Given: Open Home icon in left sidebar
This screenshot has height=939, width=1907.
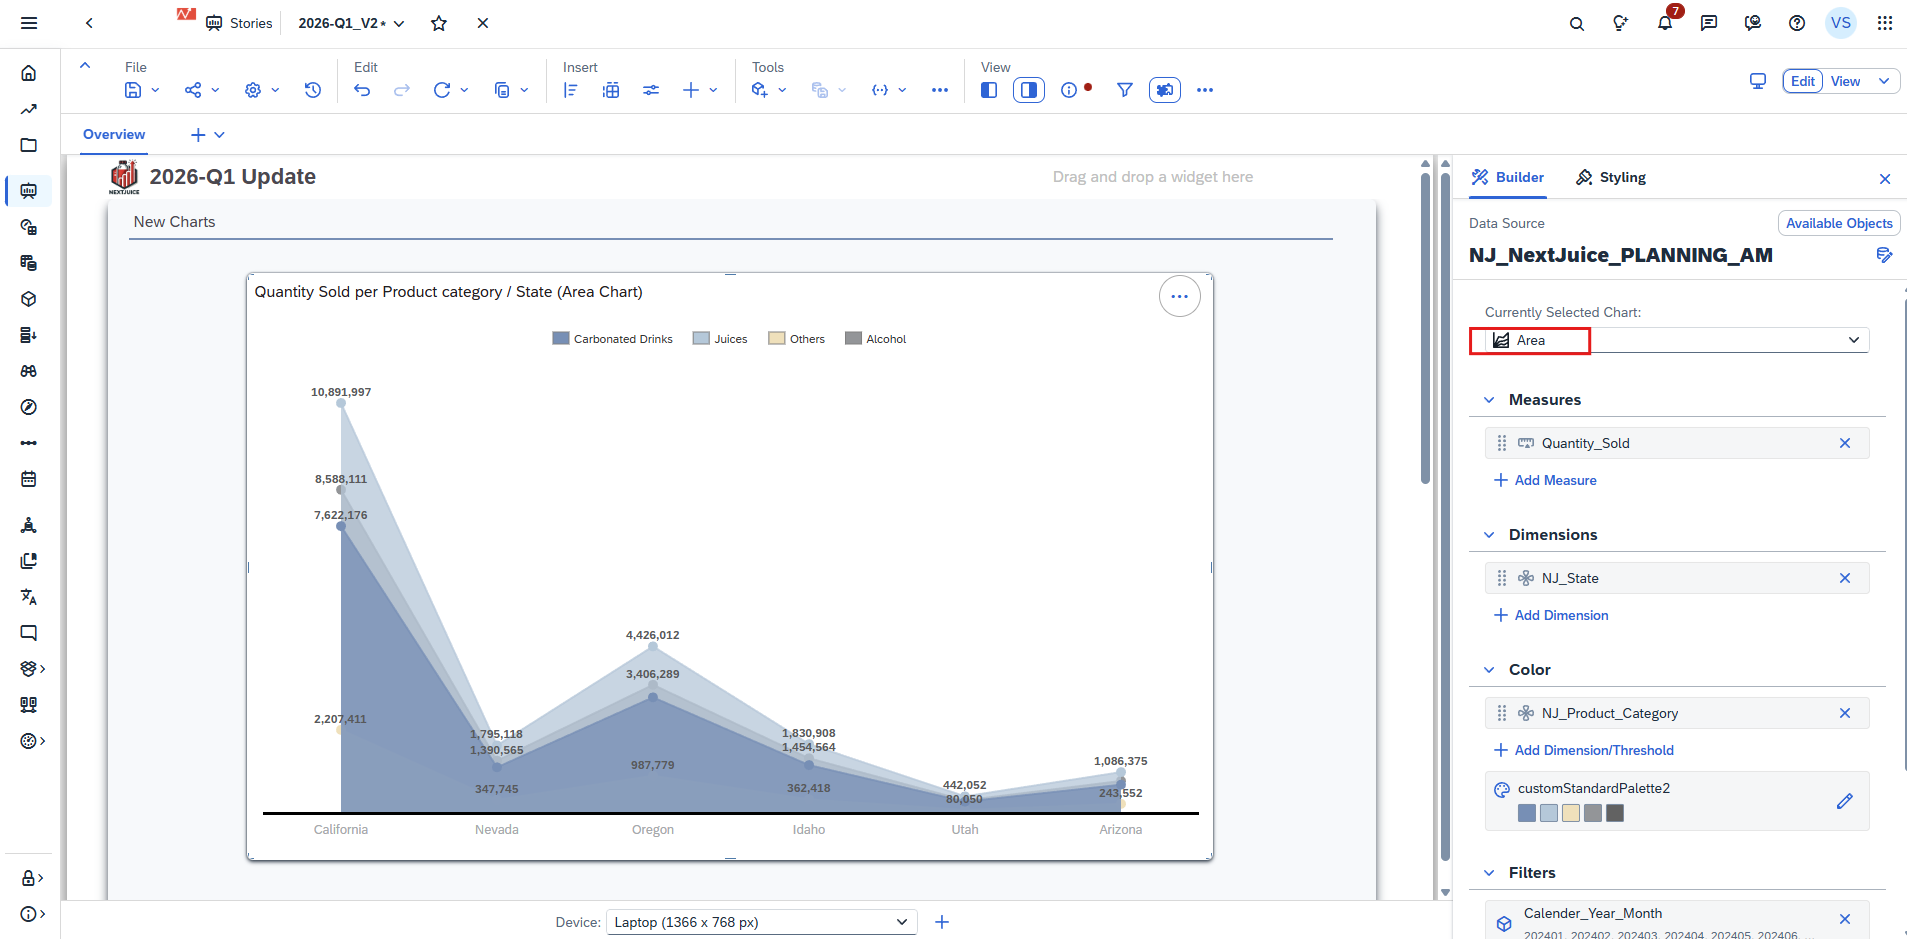Looking at the screenshot, I should 29,73.
